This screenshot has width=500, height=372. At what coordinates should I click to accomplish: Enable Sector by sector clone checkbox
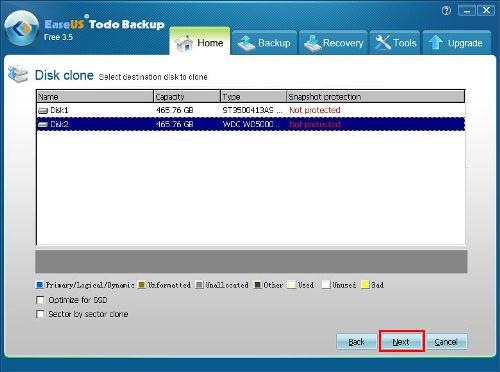pyautogui.click(x=40, y=314)
